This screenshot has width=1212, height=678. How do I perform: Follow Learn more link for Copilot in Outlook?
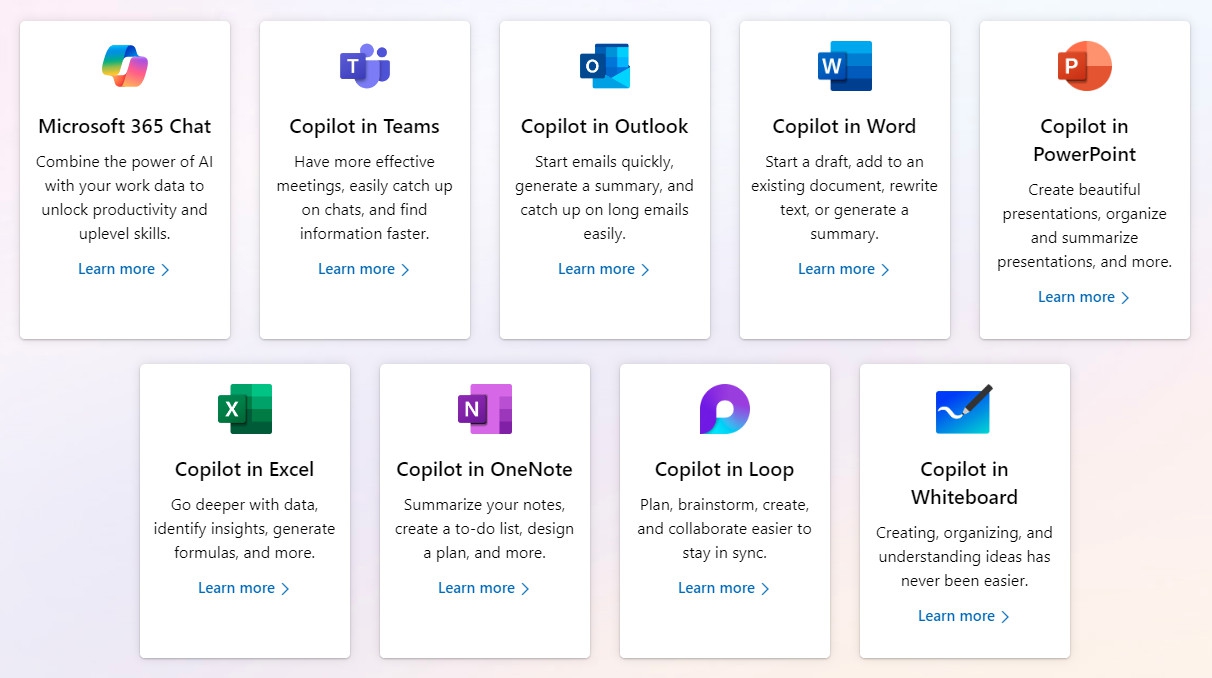604,269
